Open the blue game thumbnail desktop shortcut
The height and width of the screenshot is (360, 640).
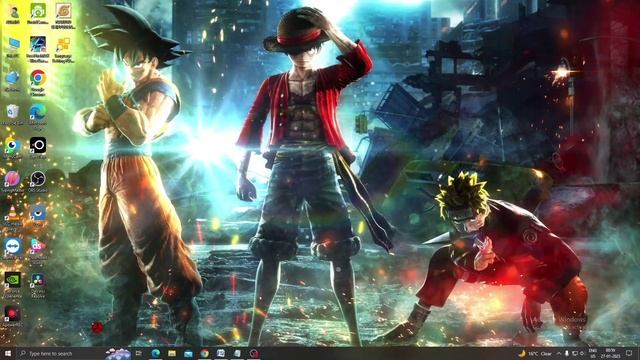pos(38,49)
